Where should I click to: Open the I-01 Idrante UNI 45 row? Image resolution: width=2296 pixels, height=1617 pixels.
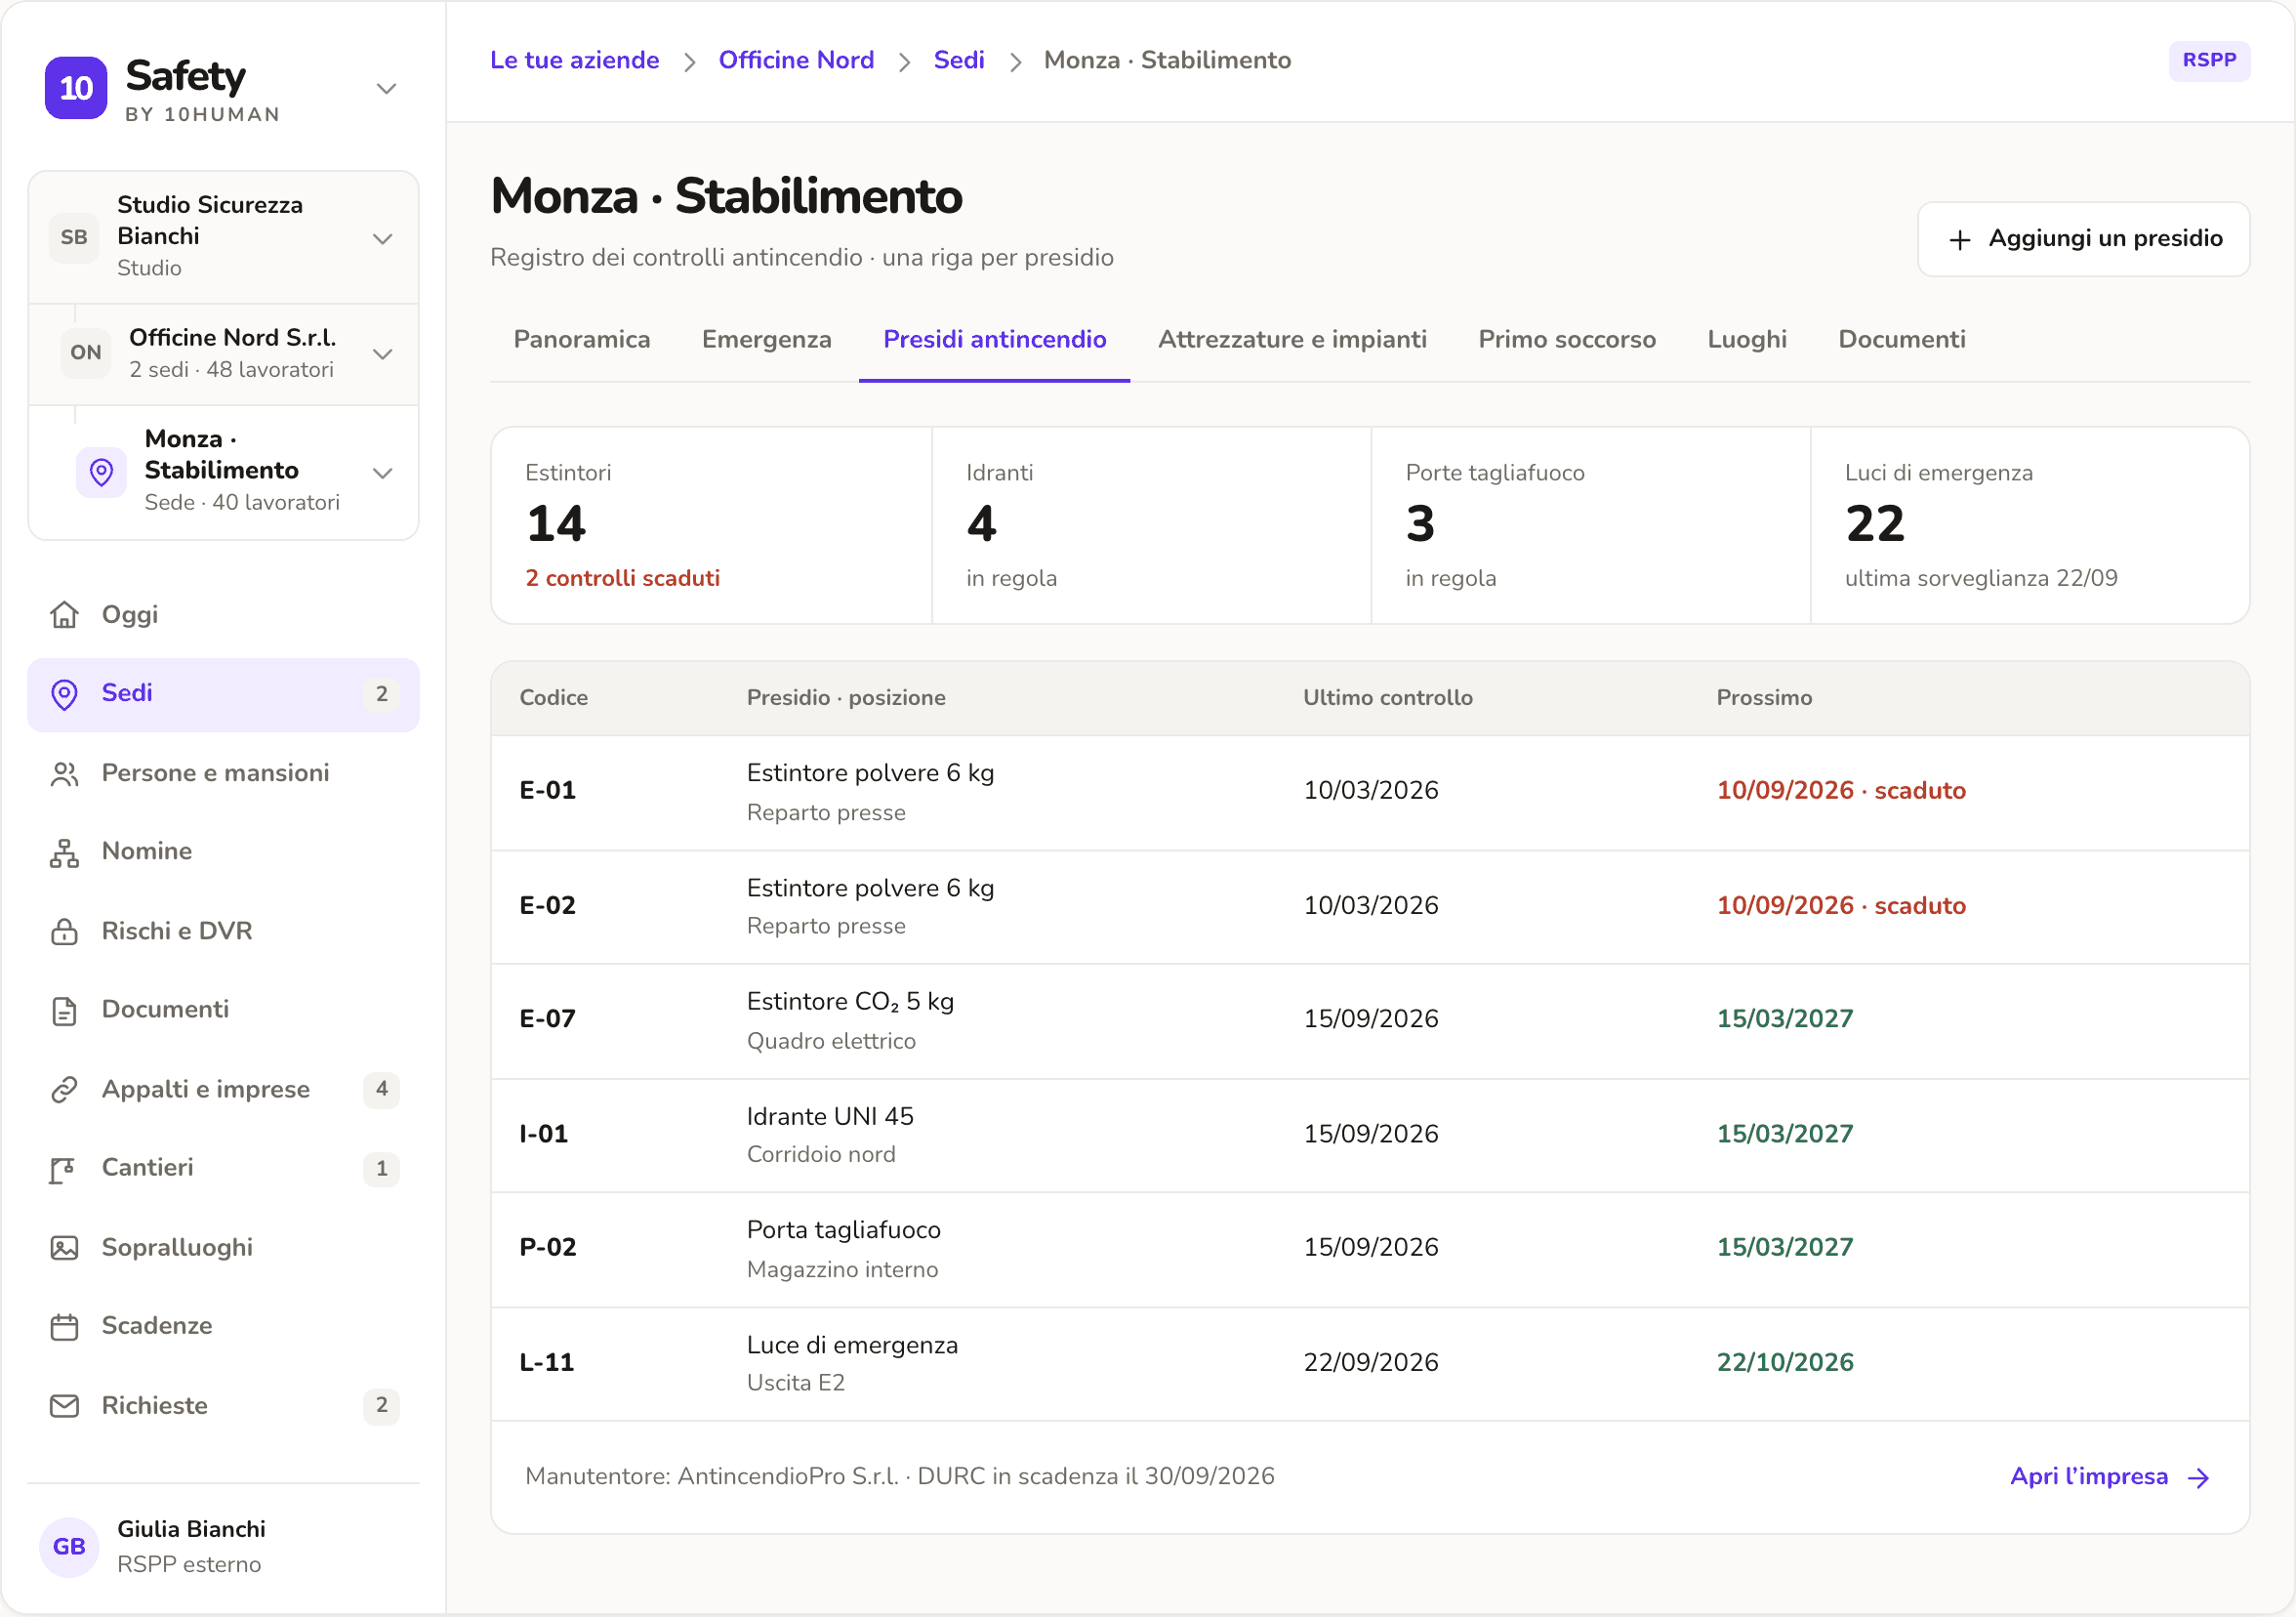(x=1370, y=1135)
